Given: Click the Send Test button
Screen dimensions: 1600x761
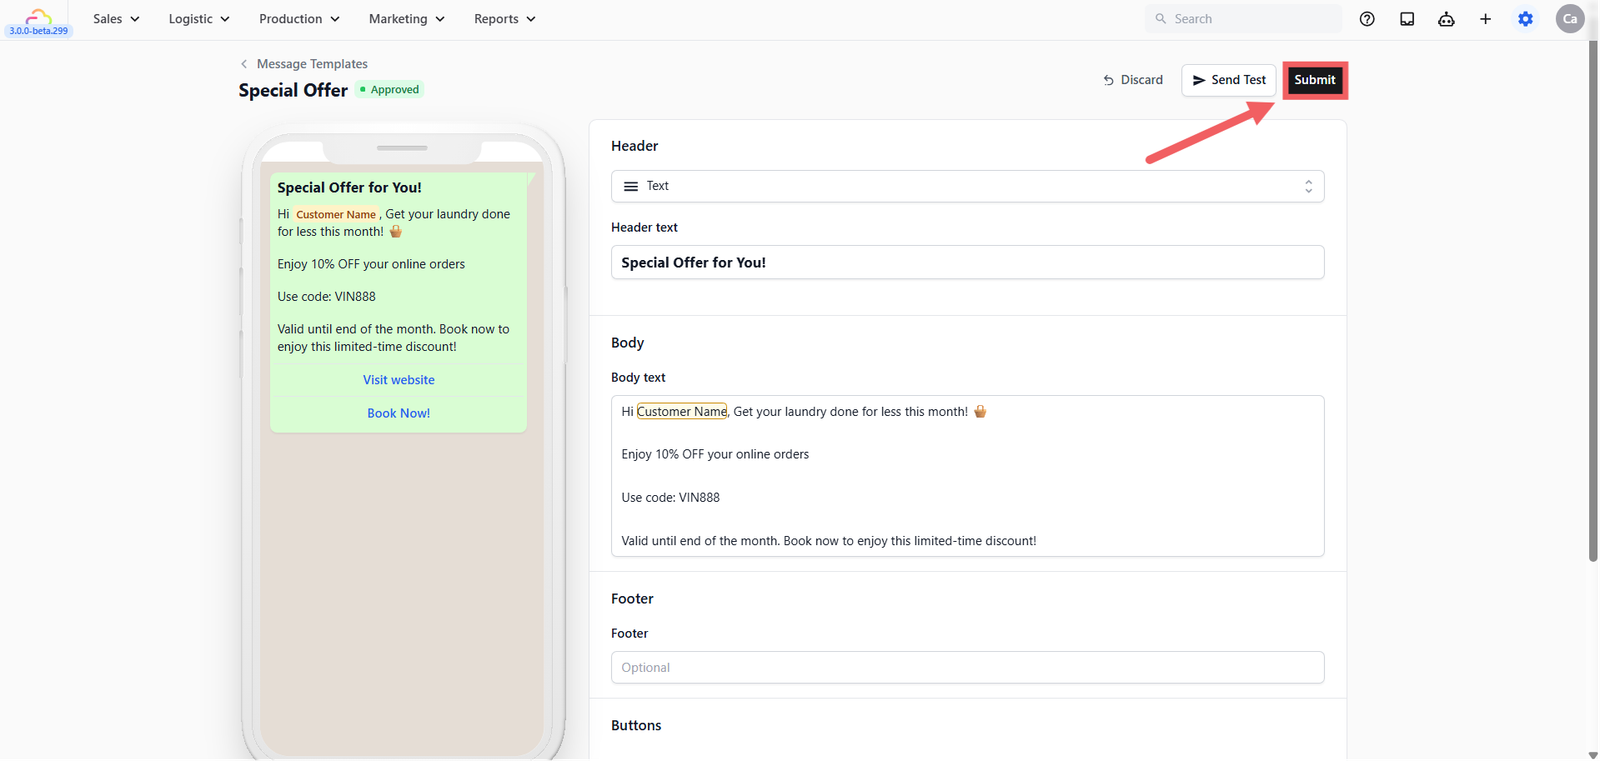Looking at the screenshot, I should point(1229,80).
